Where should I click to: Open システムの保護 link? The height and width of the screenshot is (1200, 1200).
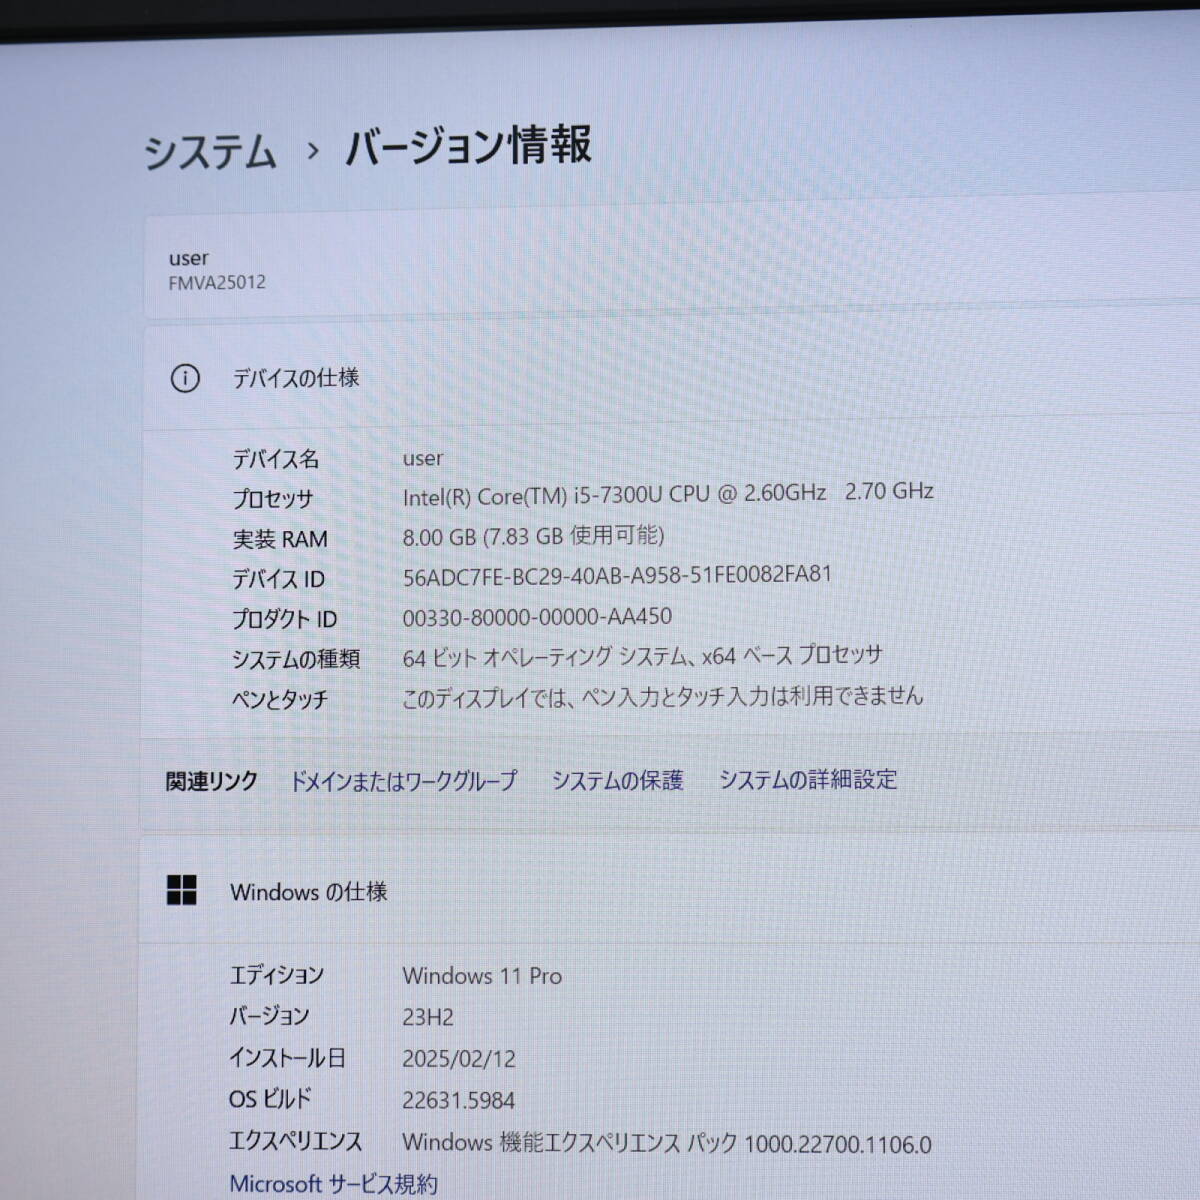pos(618,780)
